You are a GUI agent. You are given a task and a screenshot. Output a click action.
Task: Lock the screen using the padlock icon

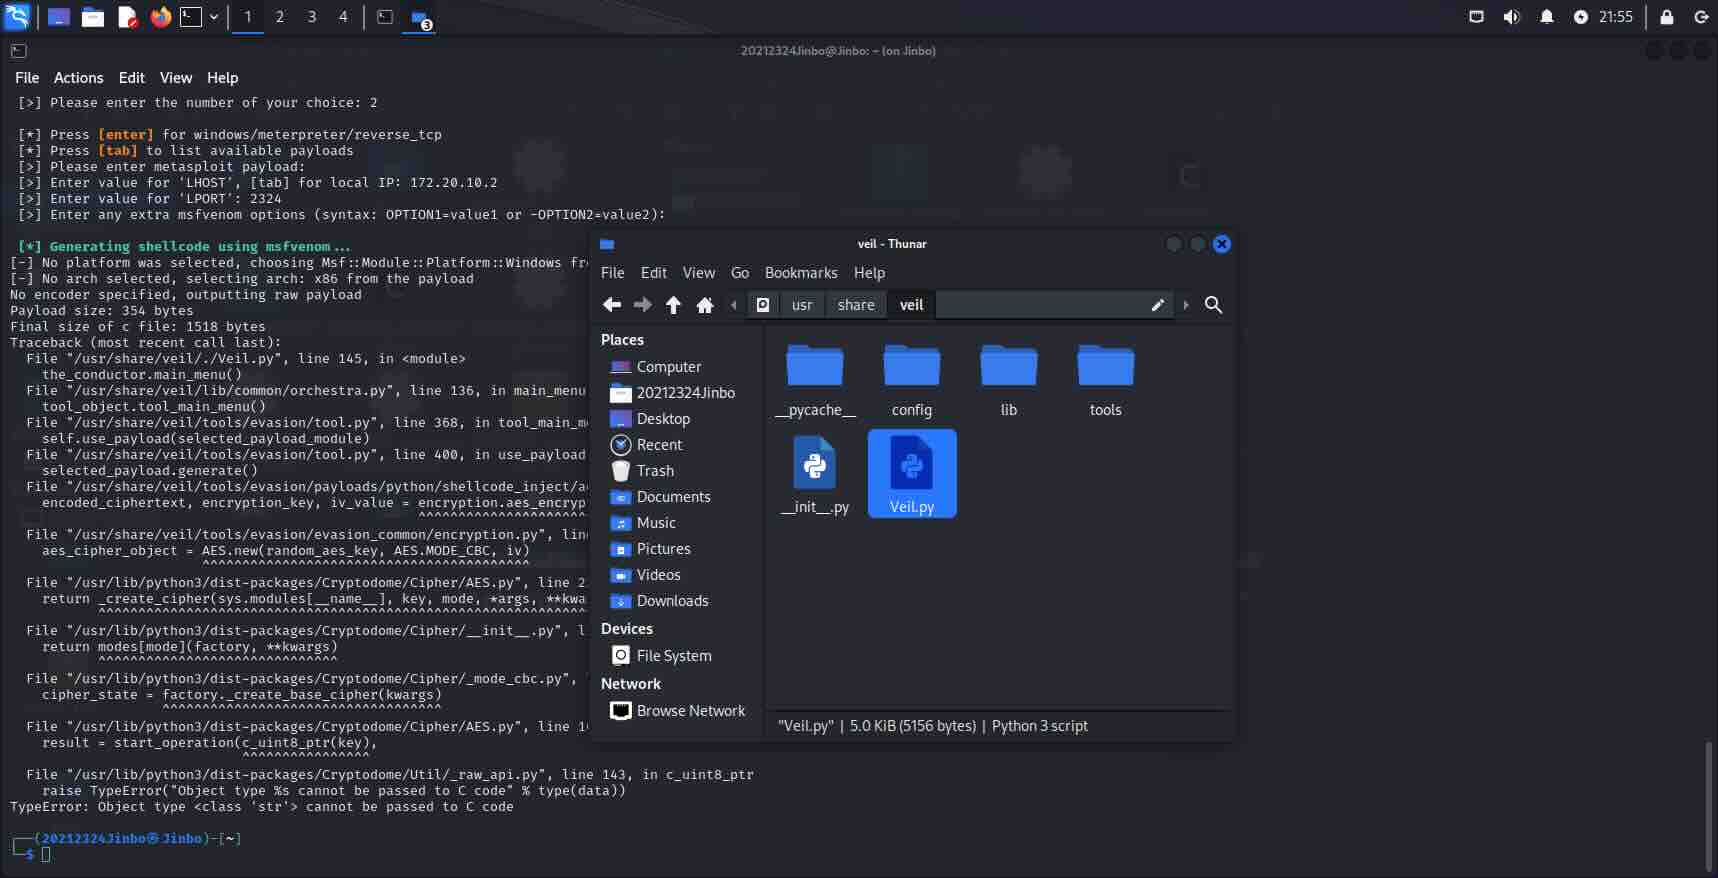pyautogui.click(x=1667, y=17)
